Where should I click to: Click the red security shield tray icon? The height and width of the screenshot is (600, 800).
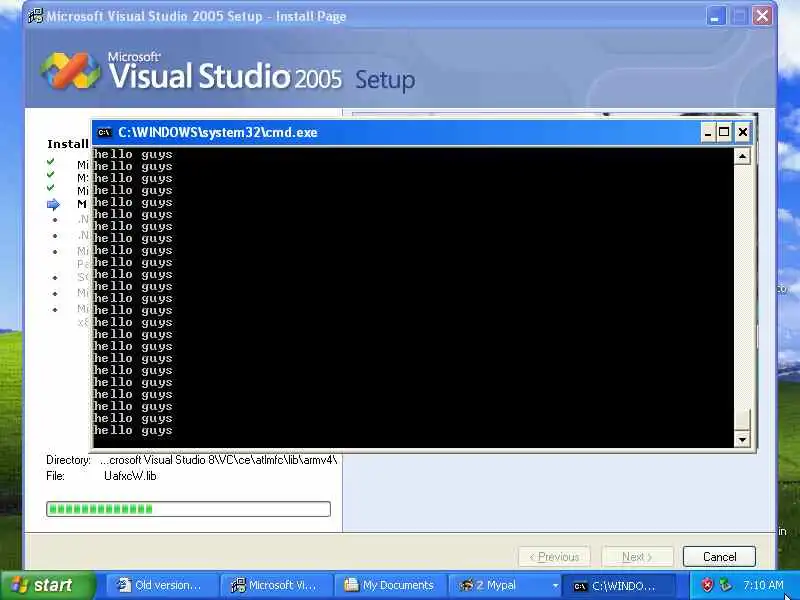[707, 585]
